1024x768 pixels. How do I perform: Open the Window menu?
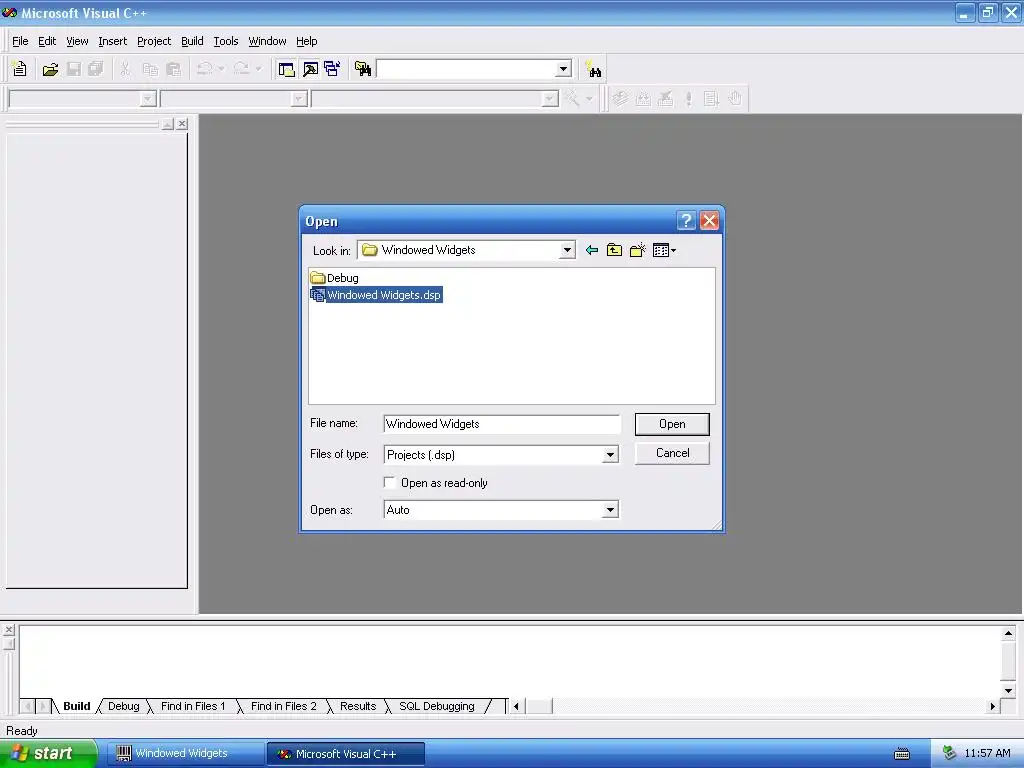tap(267, 41)
